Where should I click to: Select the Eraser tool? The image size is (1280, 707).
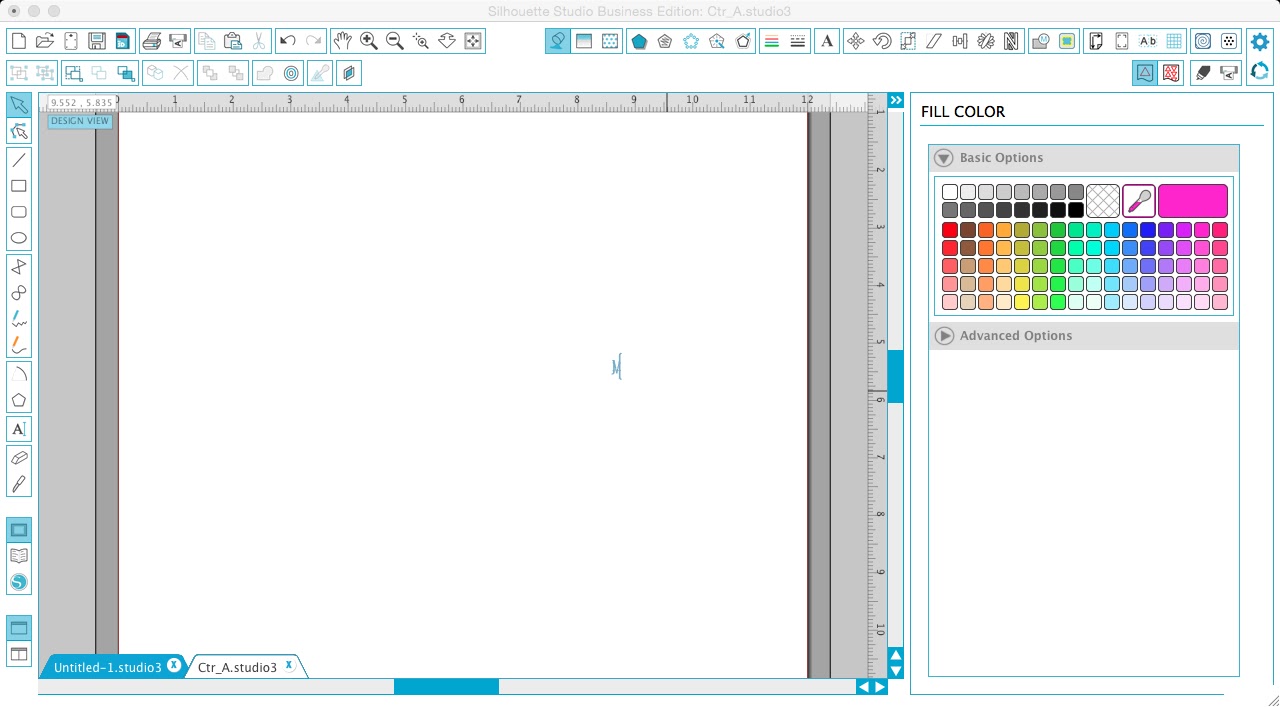pyautogui.click(x=18, y=457)
